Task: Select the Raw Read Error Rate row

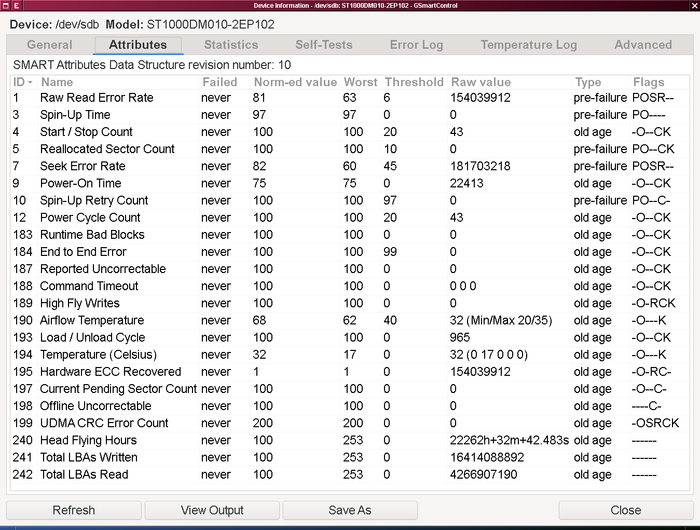Action: click(96, 98)
